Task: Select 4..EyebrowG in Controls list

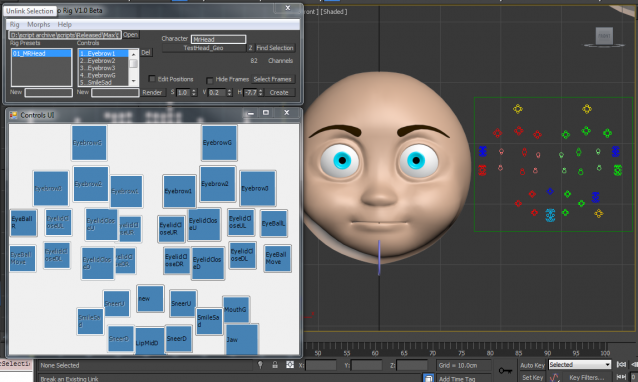Action: 104,75
